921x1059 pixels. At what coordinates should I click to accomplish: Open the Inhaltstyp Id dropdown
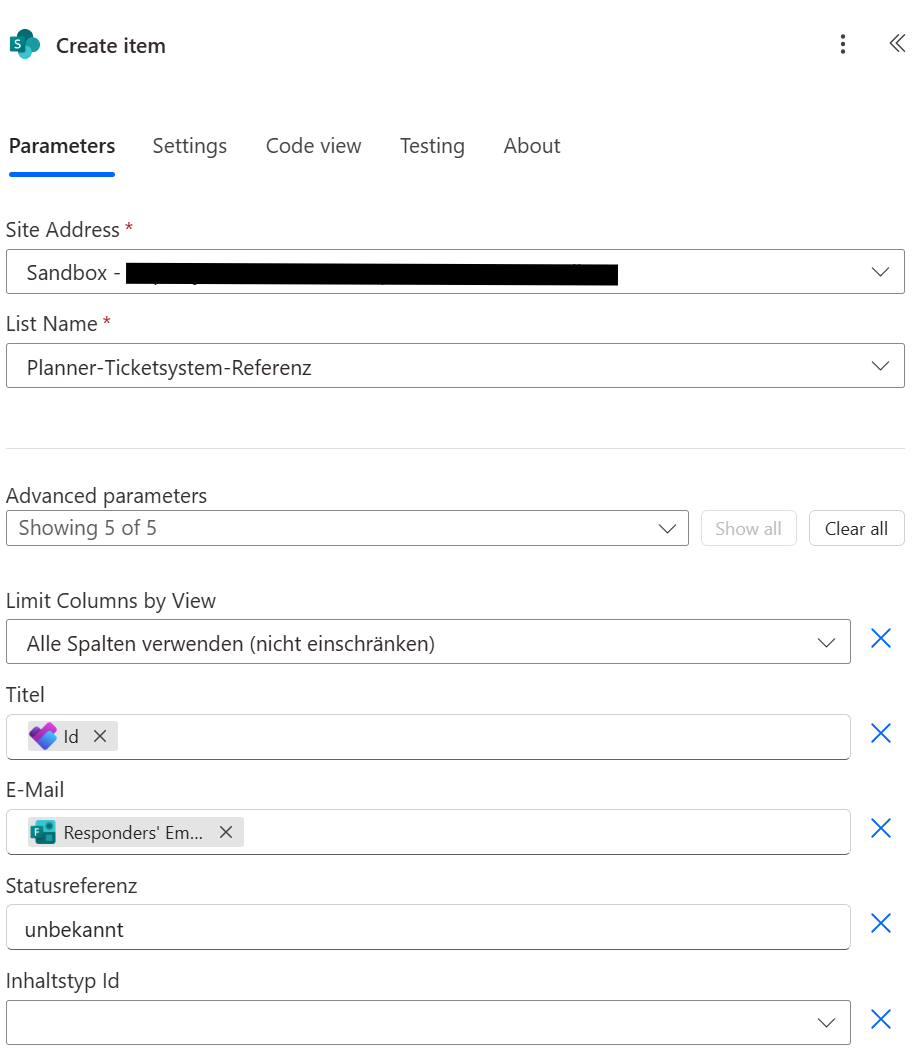click(x=826, y=1022)
